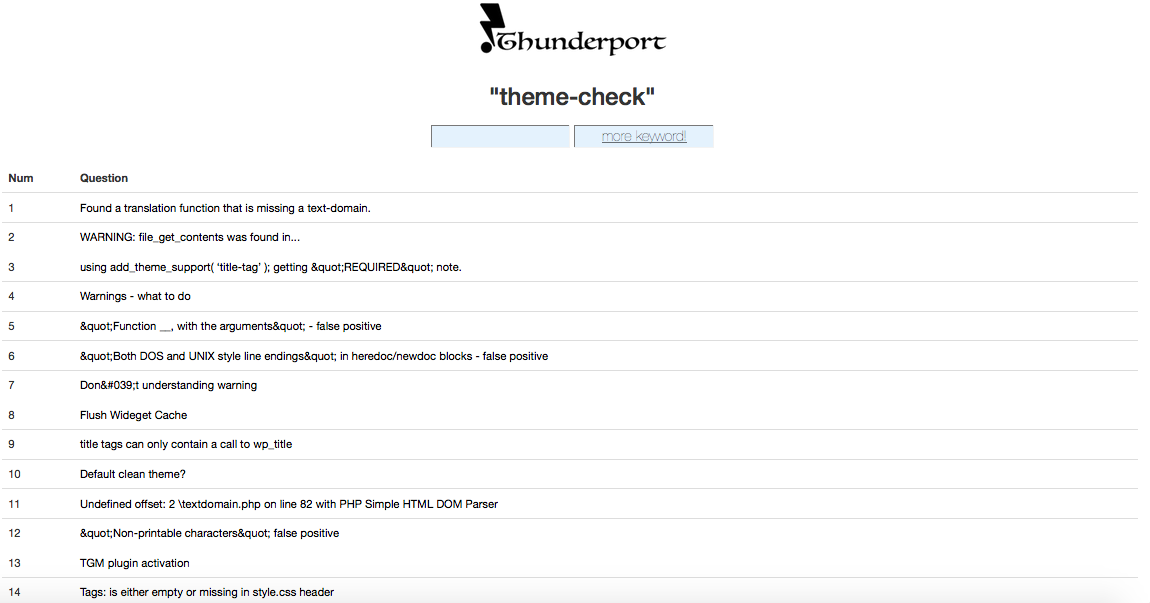This screenshot has width=1150, height=603.
Task: Click the "theme-check" page heading
Action: [572, 96]
